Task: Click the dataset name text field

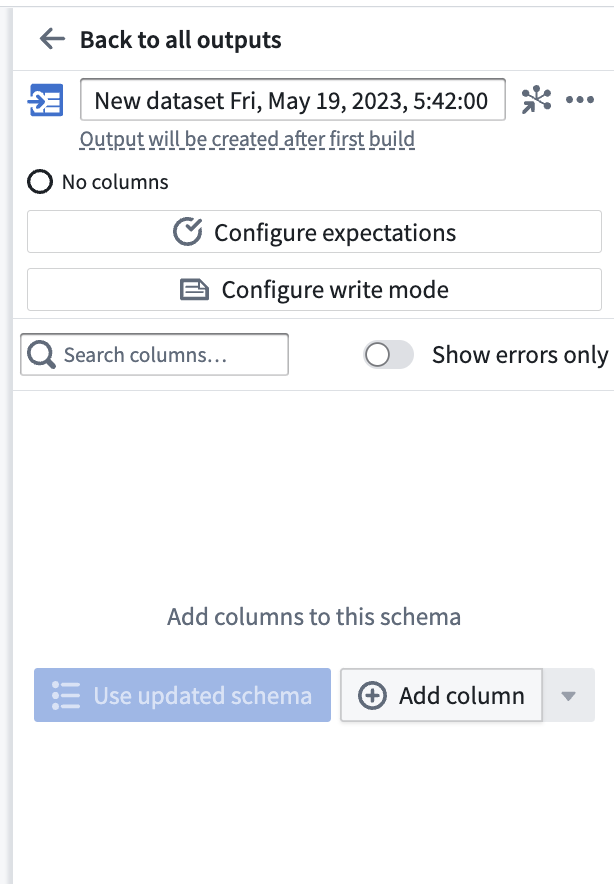Action: point(293,100)
